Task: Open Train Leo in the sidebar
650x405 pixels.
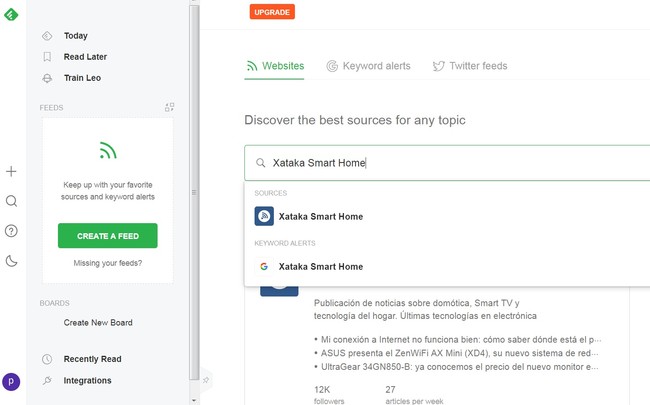Action: 82,78
